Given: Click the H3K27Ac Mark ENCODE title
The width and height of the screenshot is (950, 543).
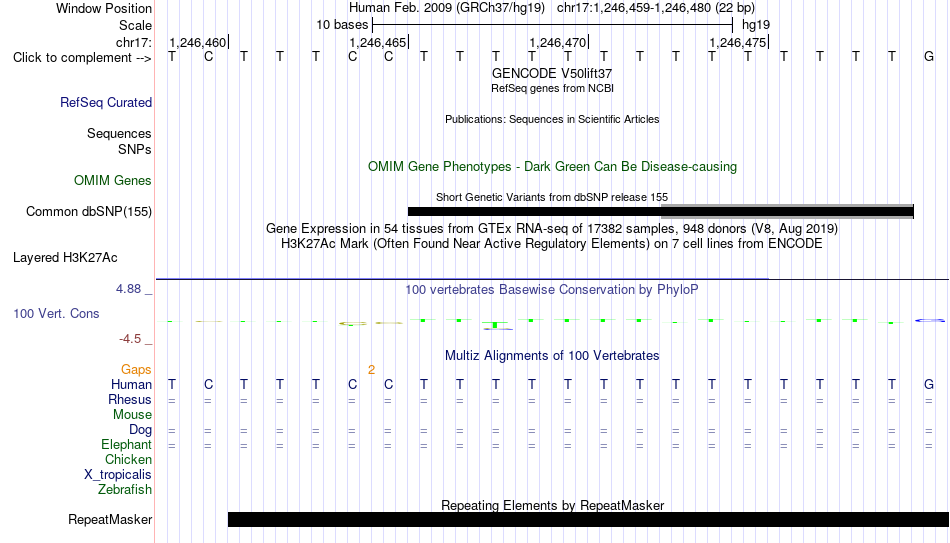Looking at the screenshot, I should [x=552, y=244].
